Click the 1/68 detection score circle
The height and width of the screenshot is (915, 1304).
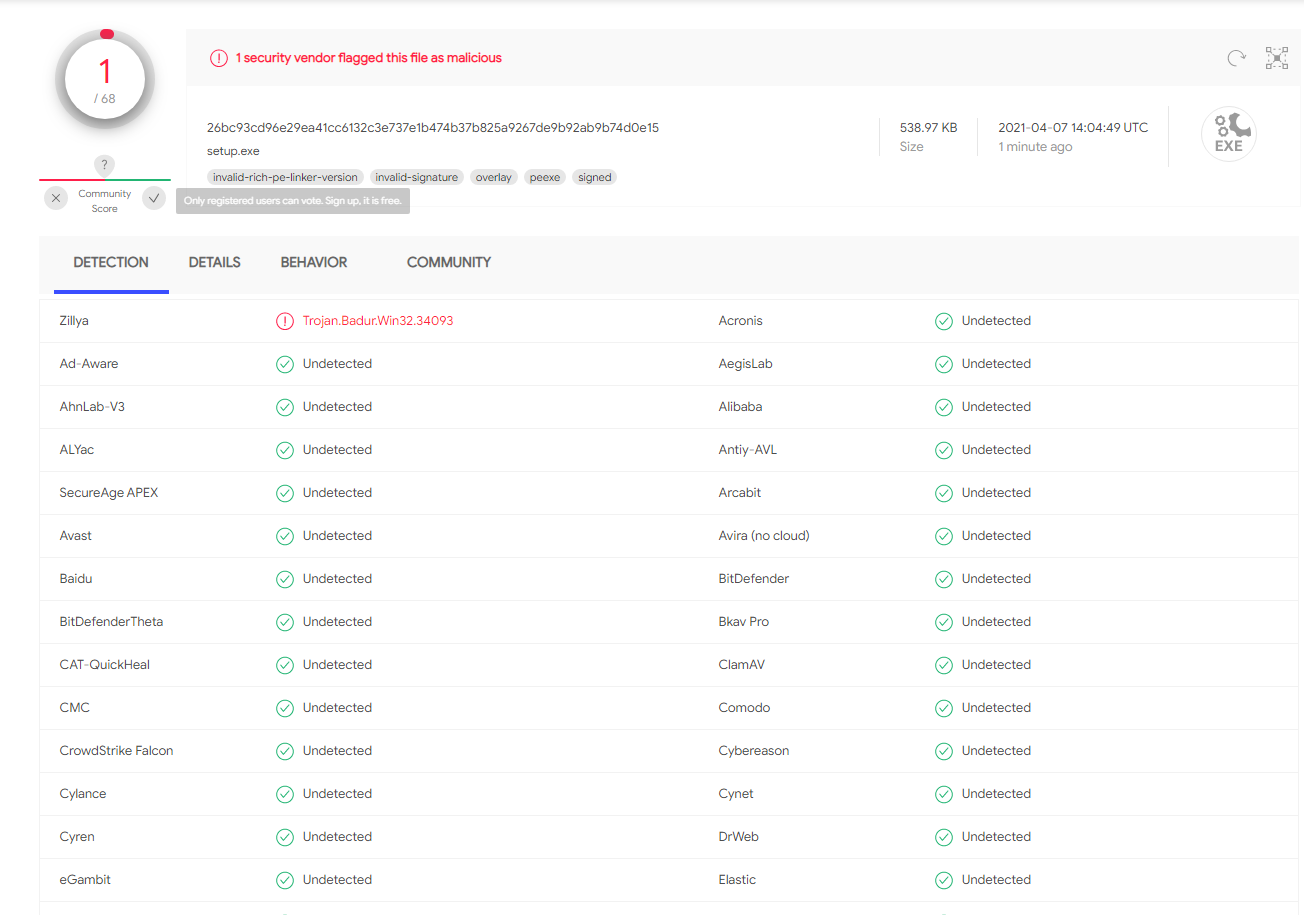click(x=105, y=81)
